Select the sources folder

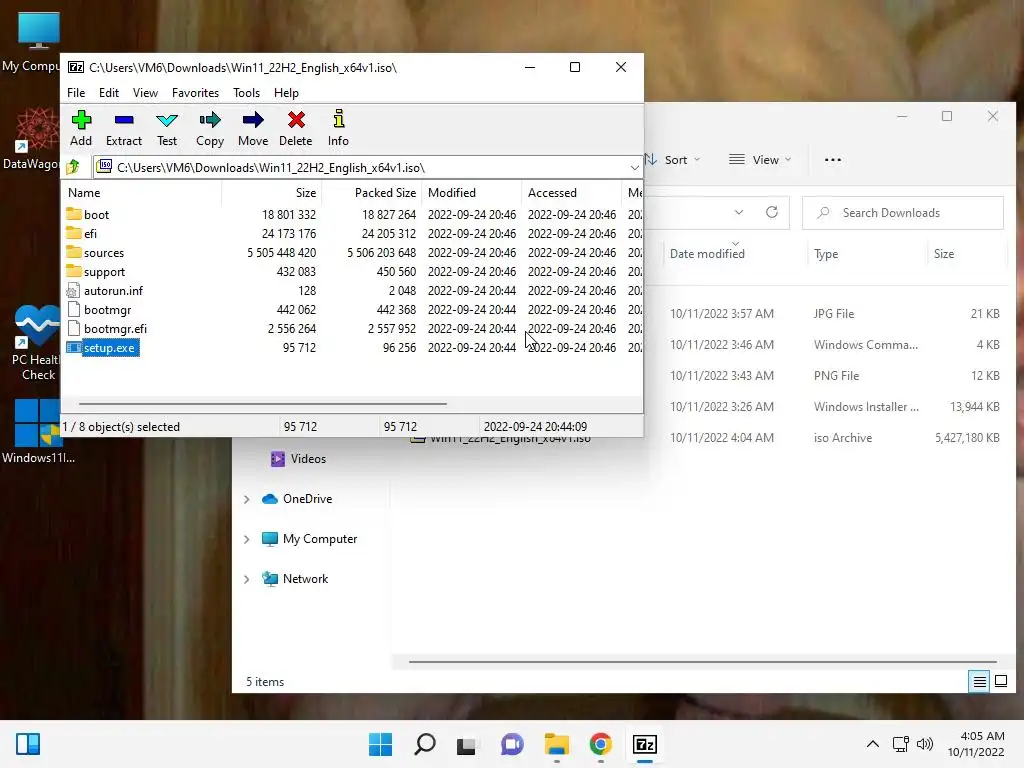click(103, 253)
